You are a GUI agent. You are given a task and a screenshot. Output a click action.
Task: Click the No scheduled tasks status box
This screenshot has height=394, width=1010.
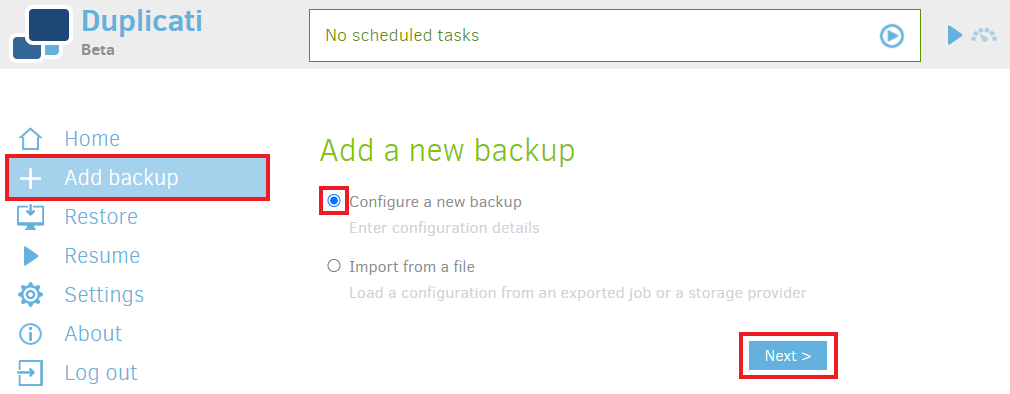(615, 35)
